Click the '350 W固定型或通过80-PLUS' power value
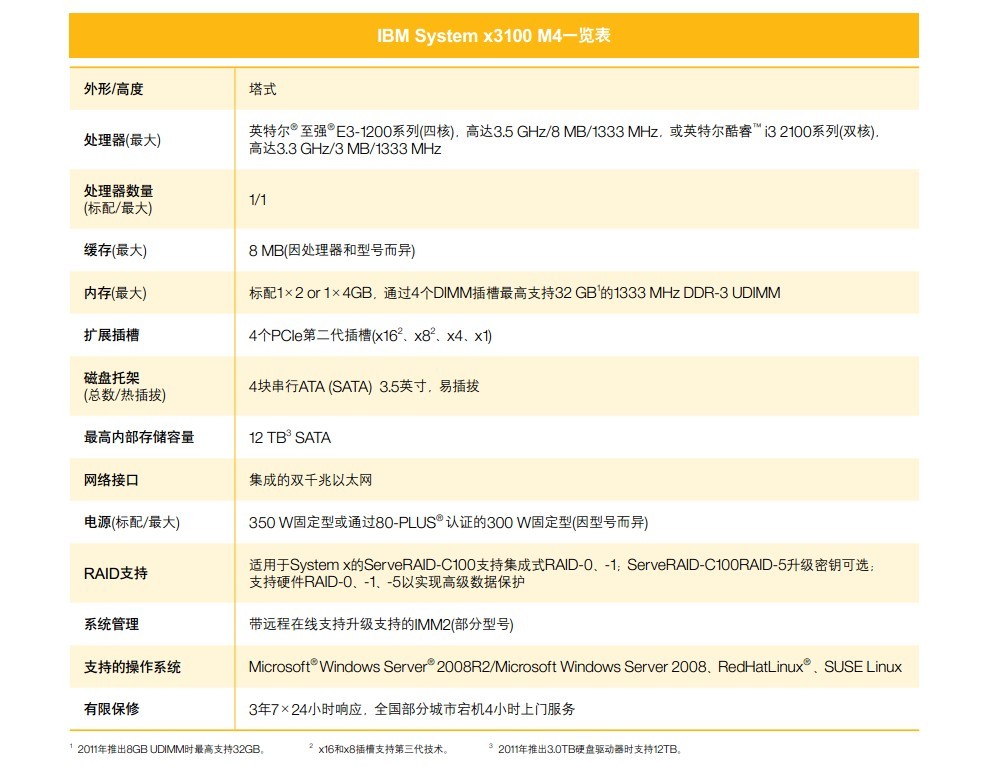This screenshot has width=989, height=767. pos(448,522)
